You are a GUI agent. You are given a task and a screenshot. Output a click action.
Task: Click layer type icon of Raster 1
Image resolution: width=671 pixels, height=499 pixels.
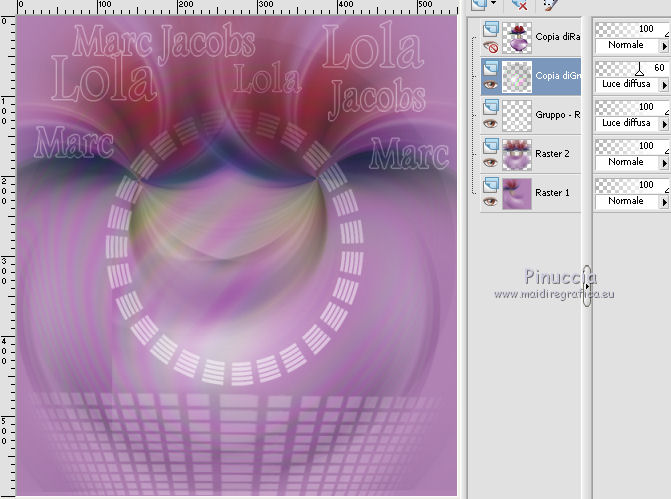click(x=491, y=185)
